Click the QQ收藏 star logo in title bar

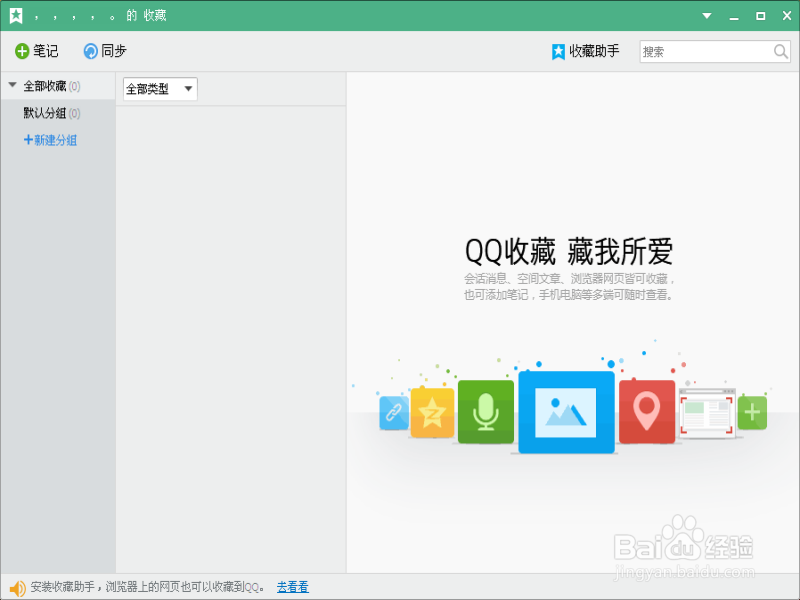[x=16, y=15]
